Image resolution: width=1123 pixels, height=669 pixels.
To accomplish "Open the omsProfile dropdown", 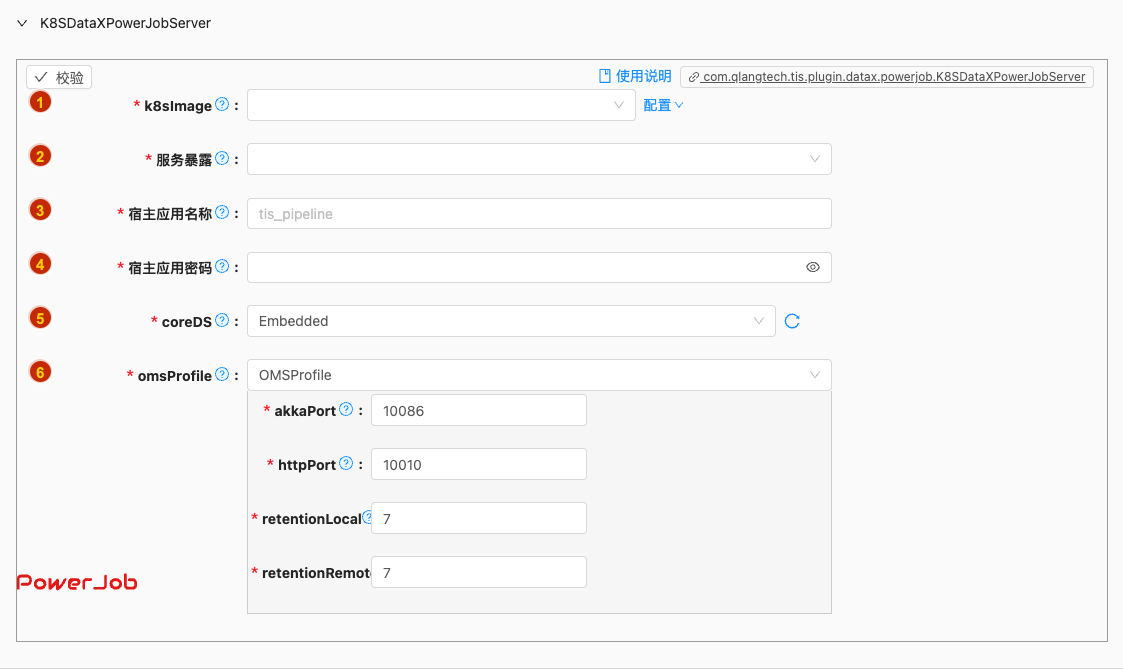I will 539,375.
